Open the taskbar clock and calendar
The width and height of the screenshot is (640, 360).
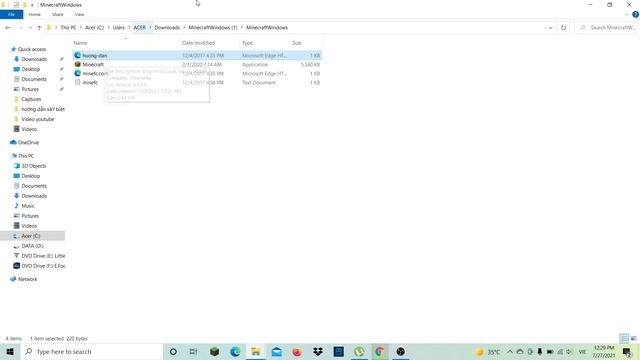(604, 352)
